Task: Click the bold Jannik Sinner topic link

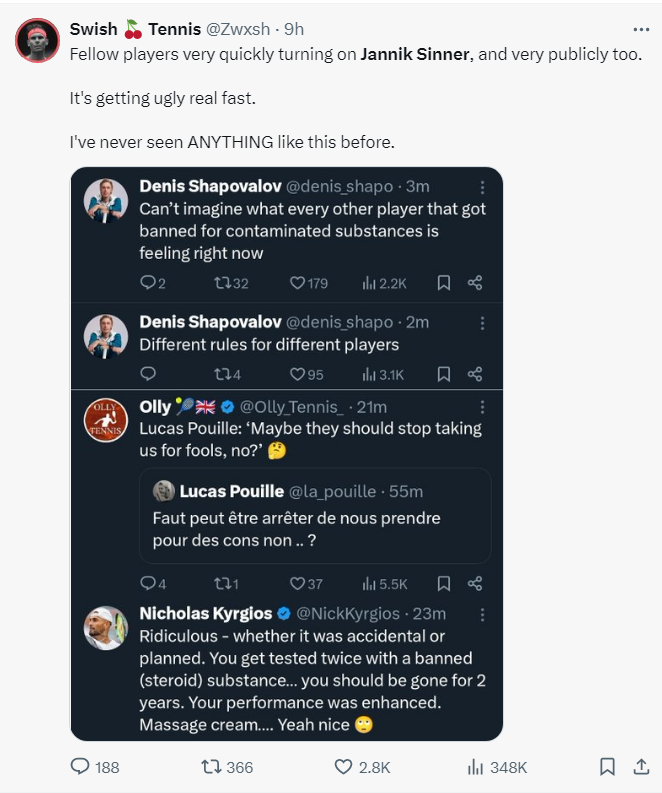Action: click(x=415, y=54)
